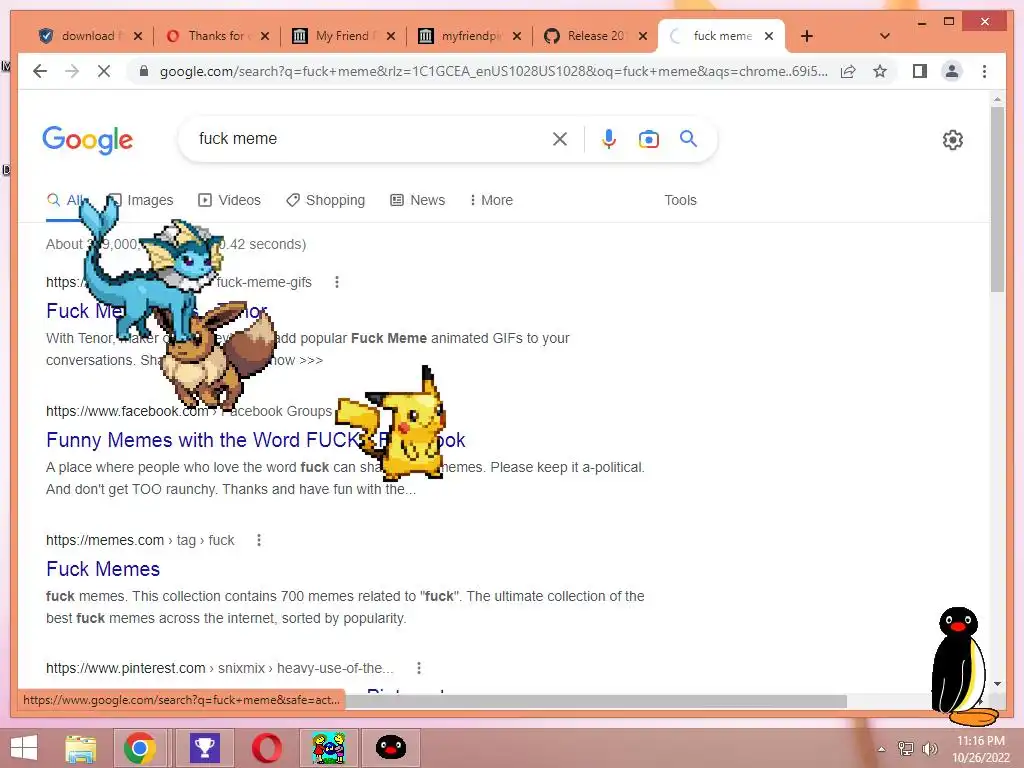Open the three-dot menu for memes.com result
Screen dimensions: 1024x768
tap(259, 540)
